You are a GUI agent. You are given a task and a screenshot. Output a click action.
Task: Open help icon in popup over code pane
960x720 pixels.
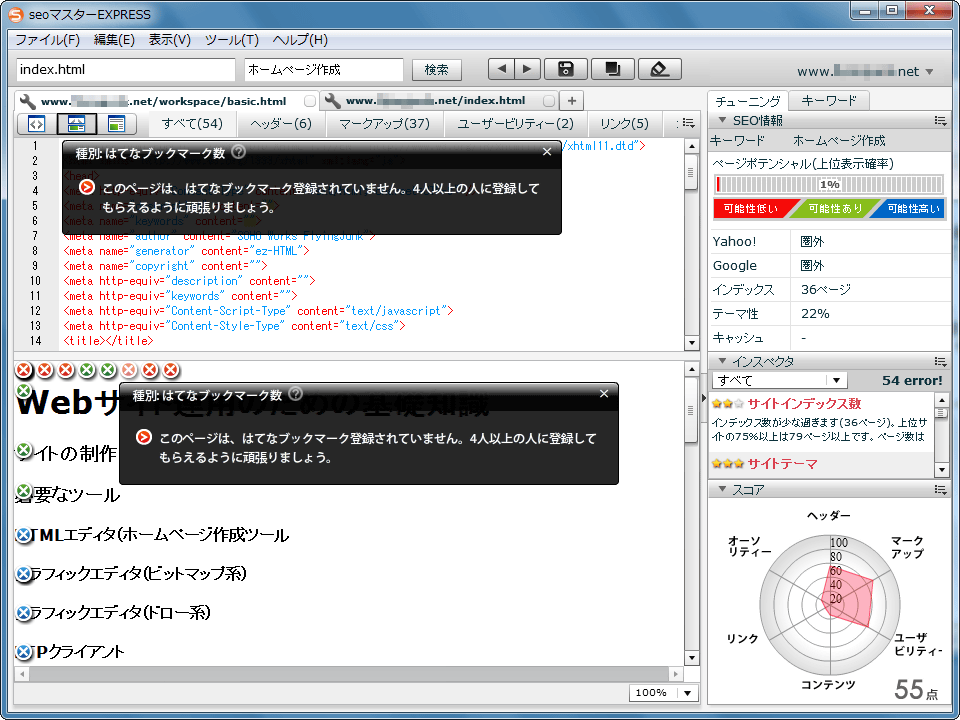click(x=239, y=151)
